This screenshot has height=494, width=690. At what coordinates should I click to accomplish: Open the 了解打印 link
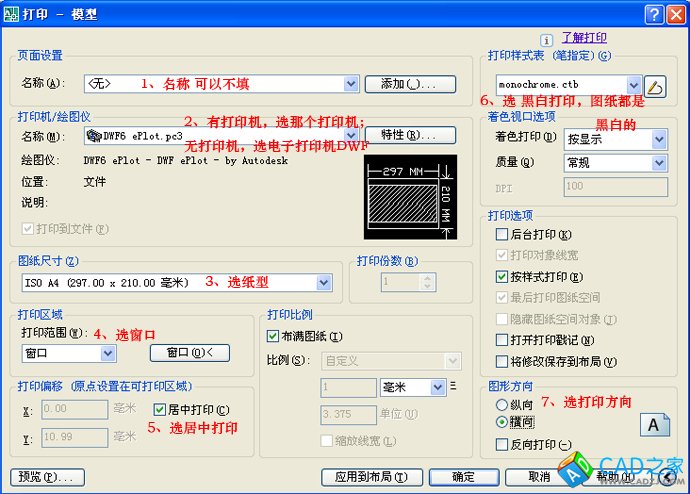584,38
